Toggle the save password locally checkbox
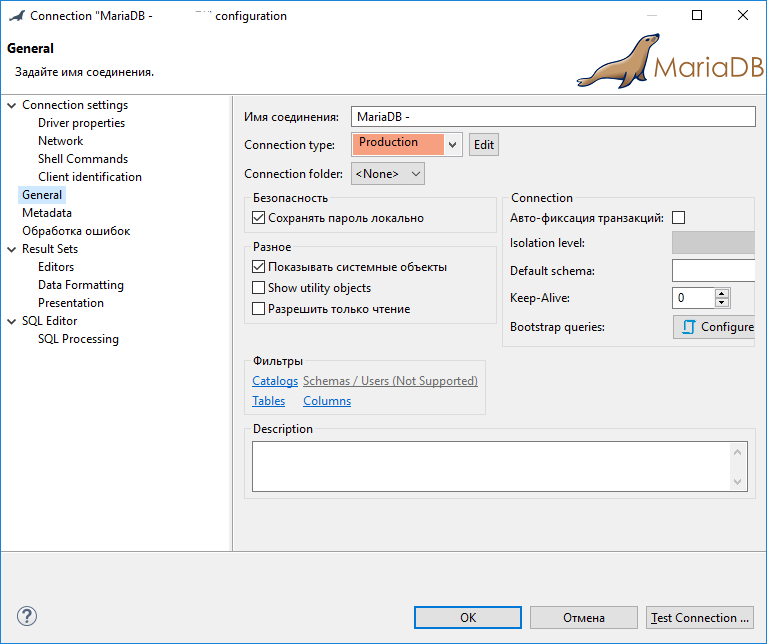 258,218
